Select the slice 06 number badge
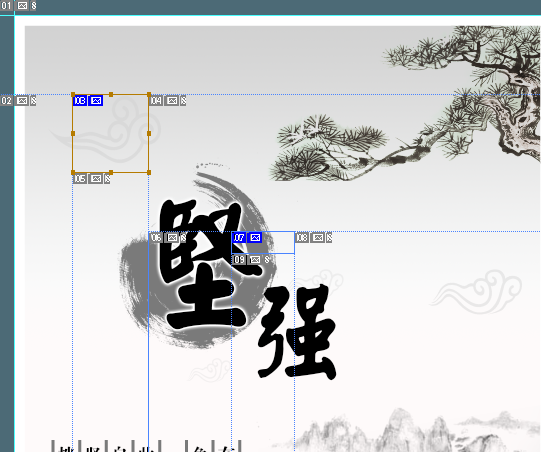Viewport: 541px width, 452px height. [156, 237]
